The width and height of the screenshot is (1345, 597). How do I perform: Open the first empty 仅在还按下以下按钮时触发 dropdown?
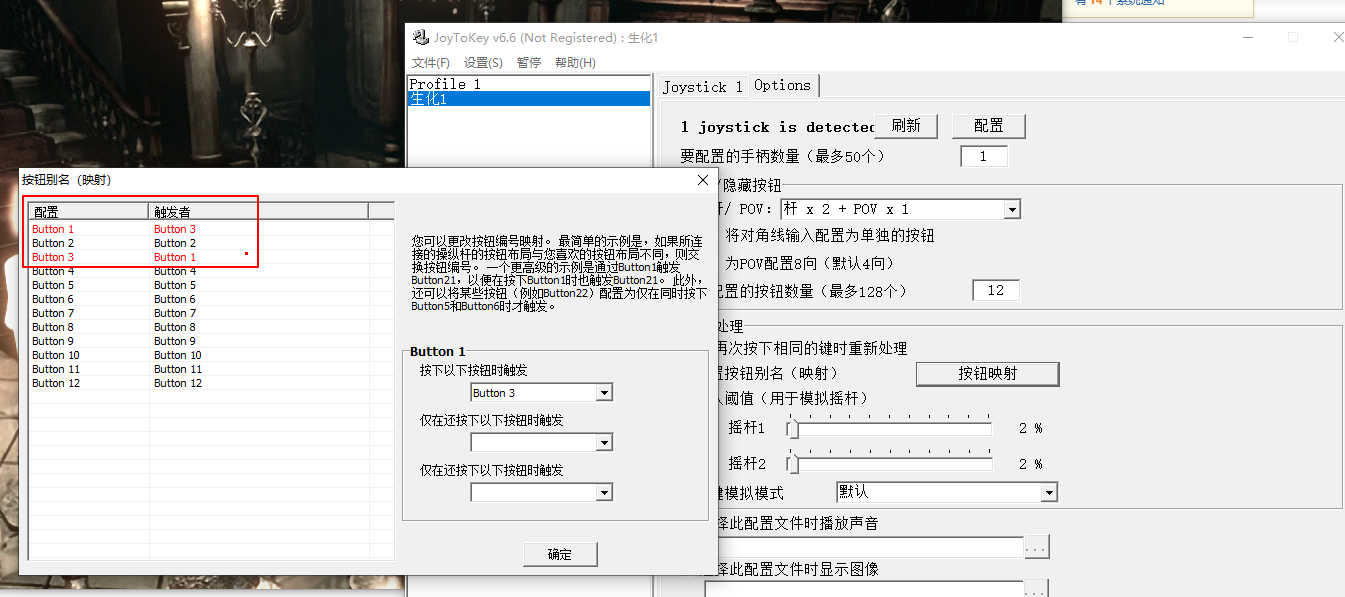(603, 442)
